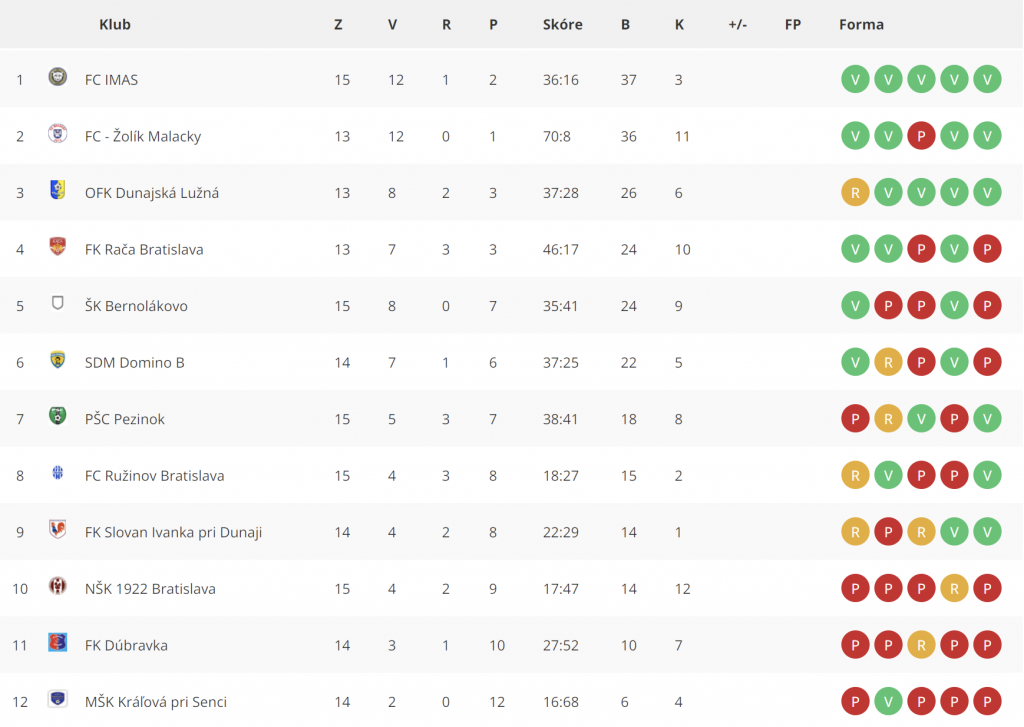The width and height of the screenshot is (1024, 727).
Task: Click the FC IMAS club crest
Action: click(57, 77)
